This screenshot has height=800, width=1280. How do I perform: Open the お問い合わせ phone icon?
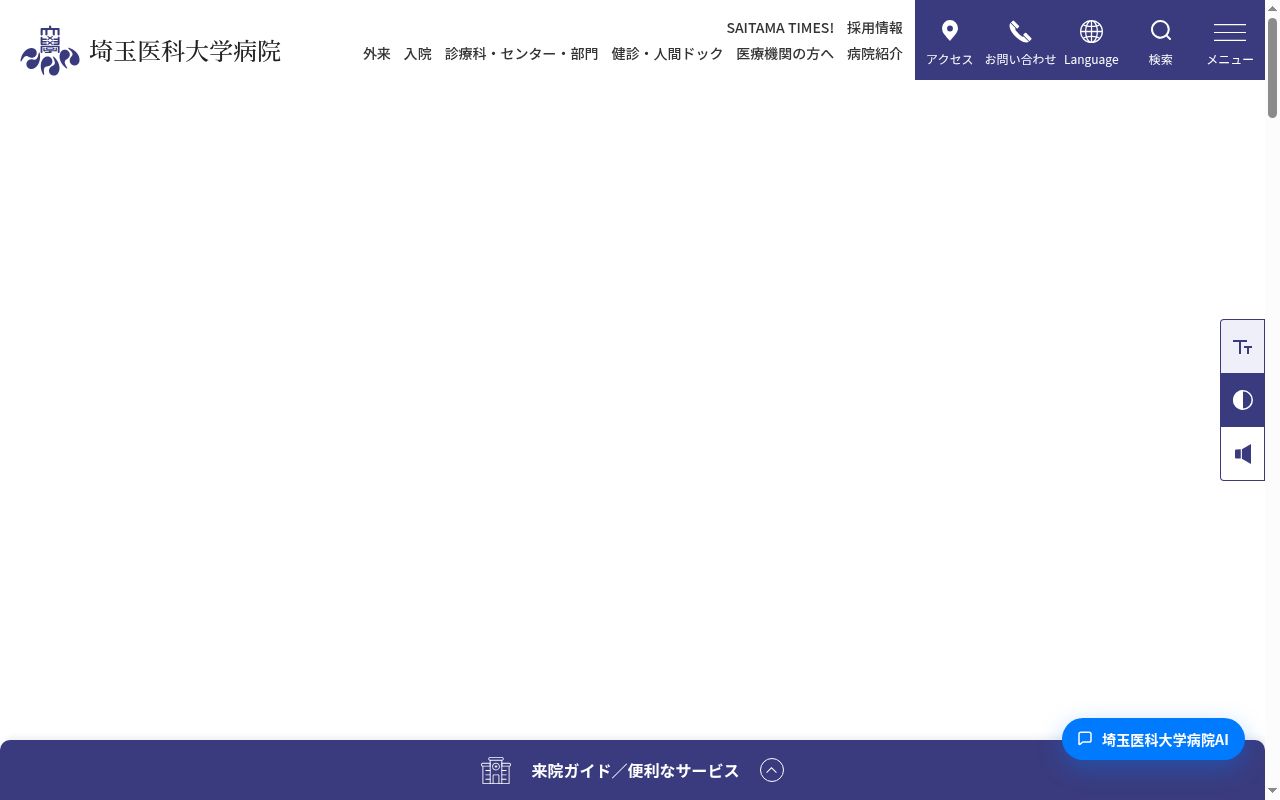coord(1020,31)
